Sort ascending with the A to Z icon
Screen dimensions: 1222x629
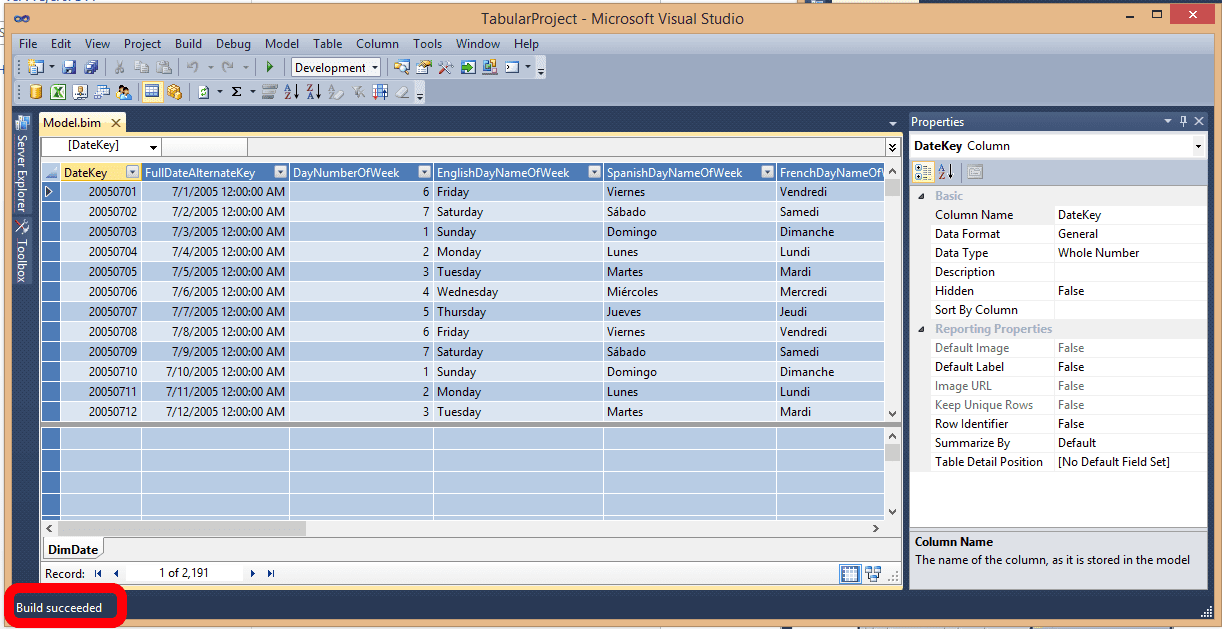click(x=291, y=92)
